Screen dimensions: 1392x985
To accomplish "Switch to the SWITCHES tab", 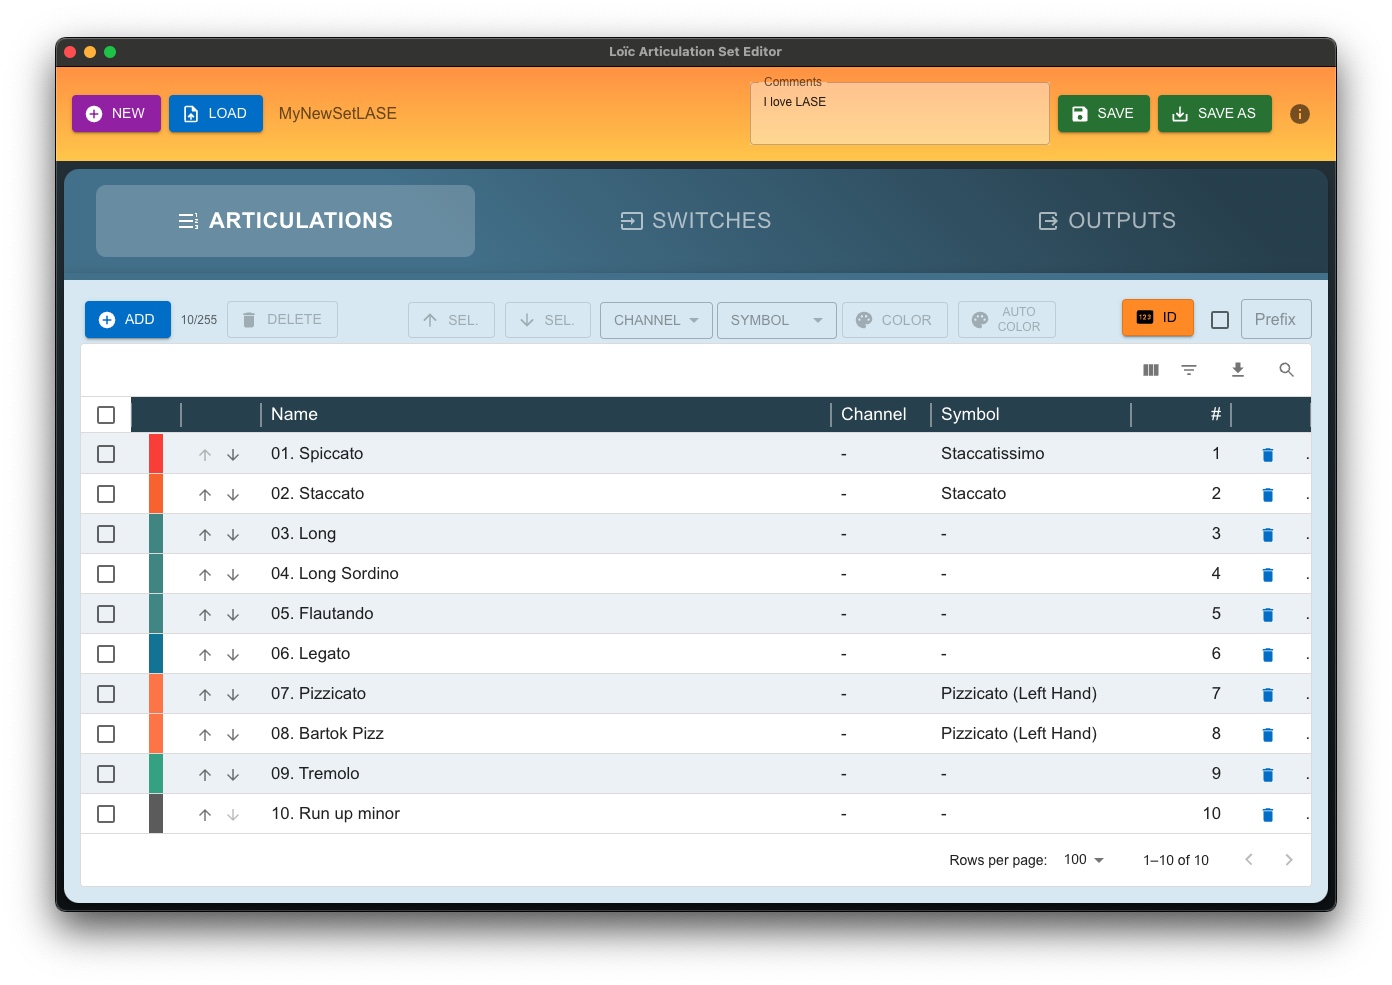I will pyautogui.click(x=696, y=221).
